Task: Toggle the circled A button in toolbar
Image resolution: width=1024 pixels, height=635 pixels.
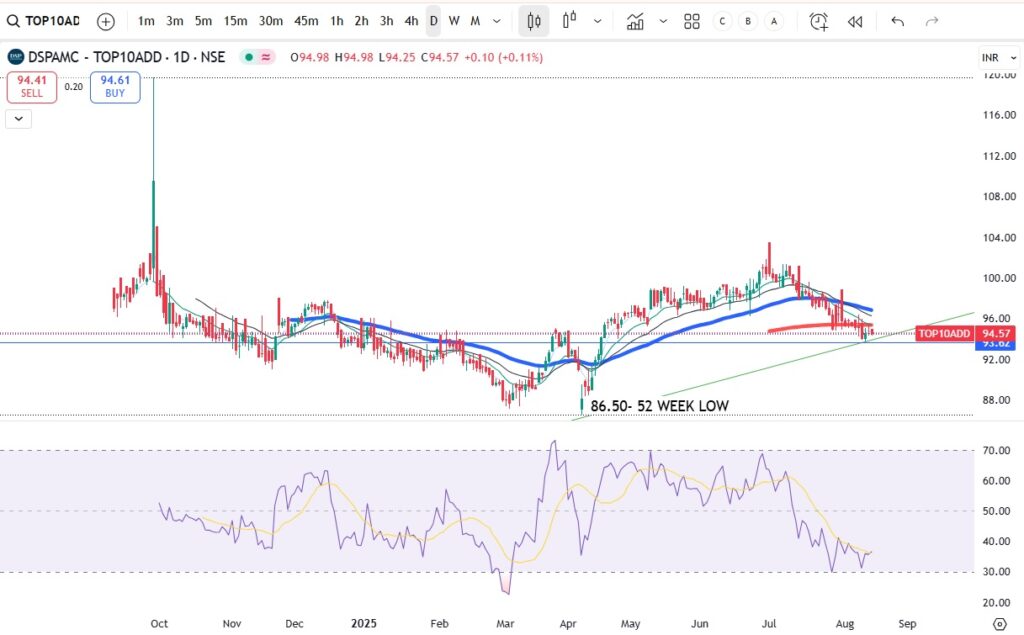Action: [774, 21]
